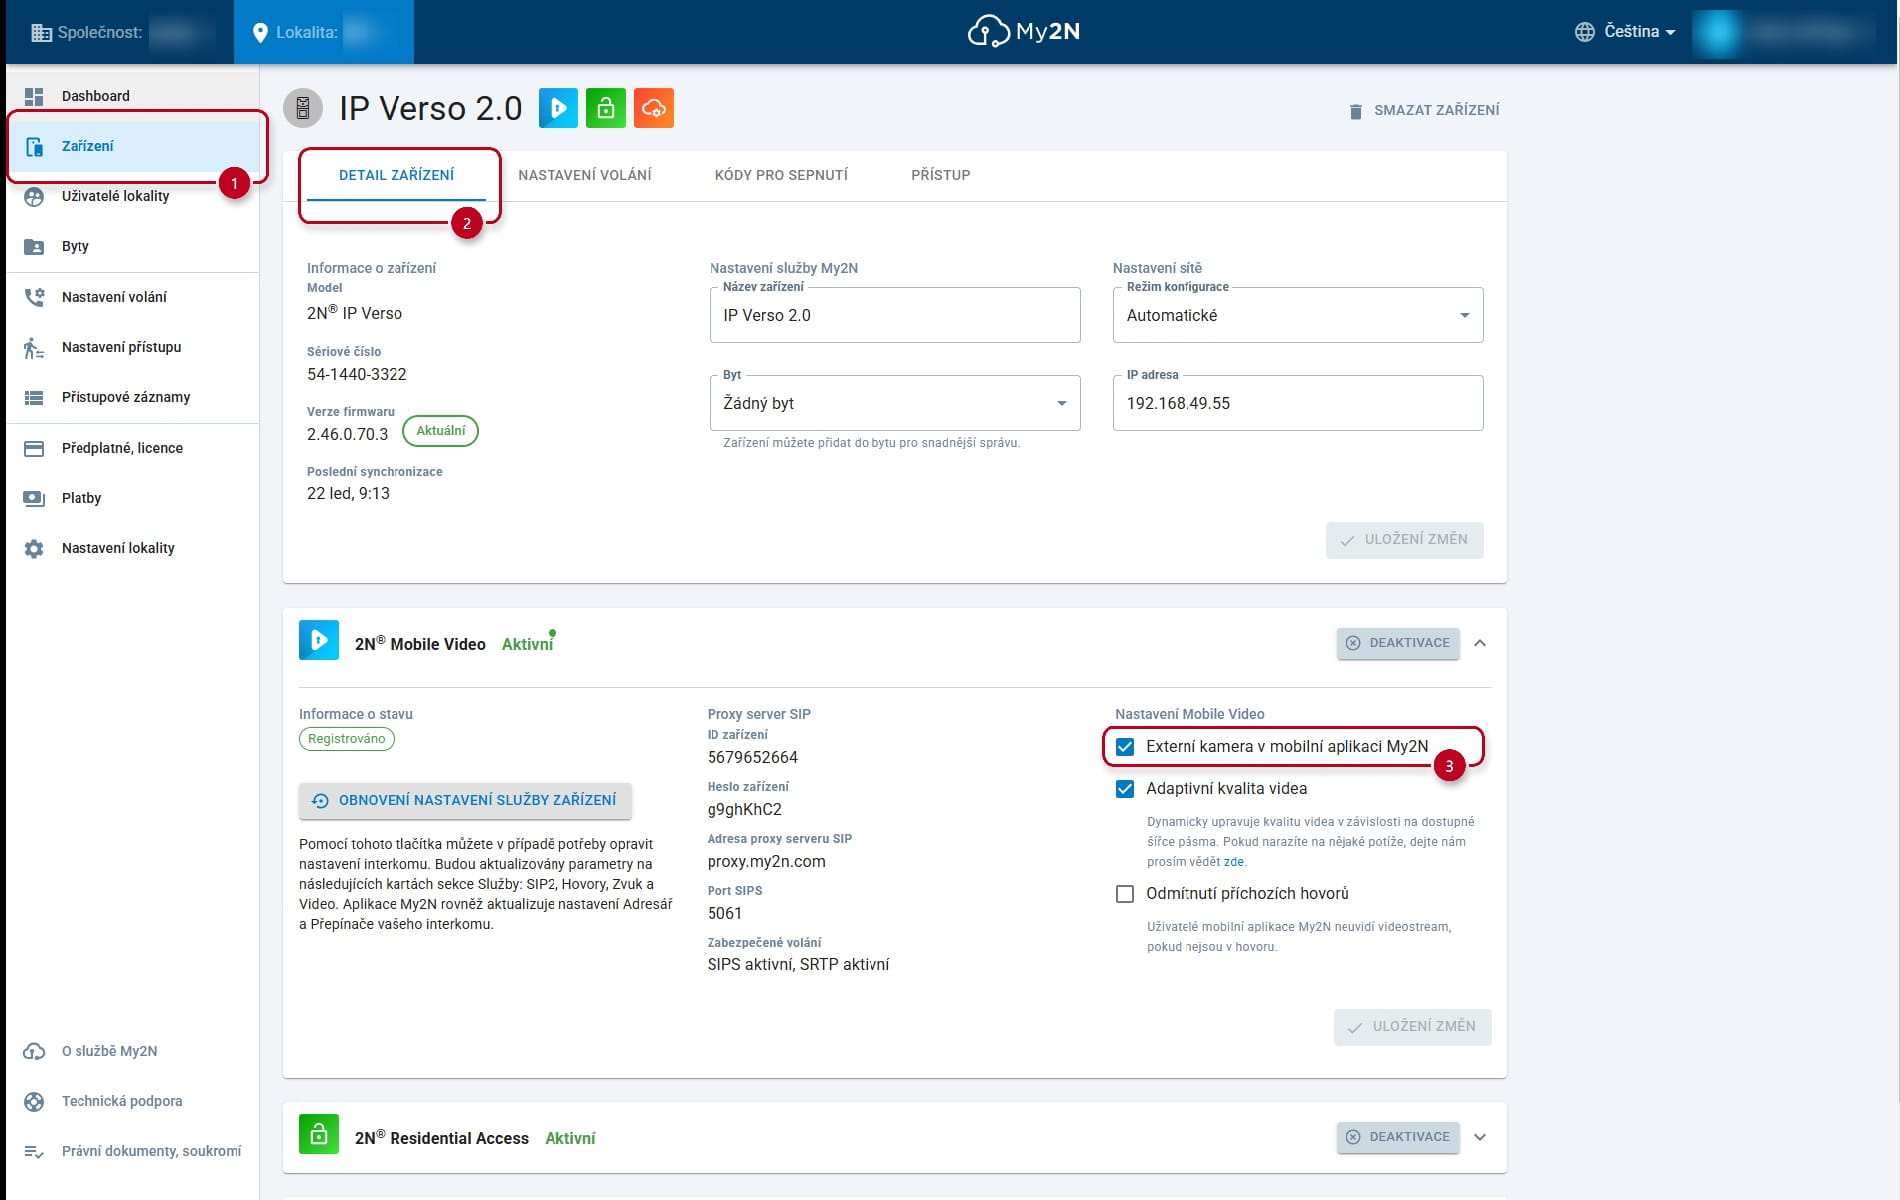The width and height of the screenshot is (1900, 1200).
Task: Click Uložení změn in Mobile Video section
Action: (x=1412, y=1027)
